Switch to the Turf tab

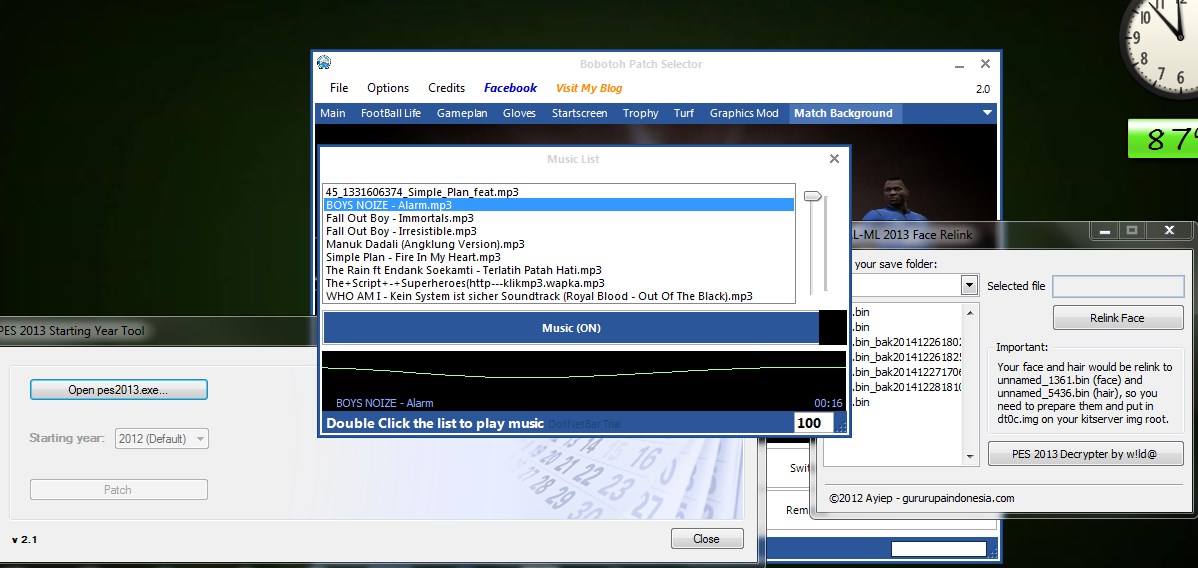(x=684, y=113)
